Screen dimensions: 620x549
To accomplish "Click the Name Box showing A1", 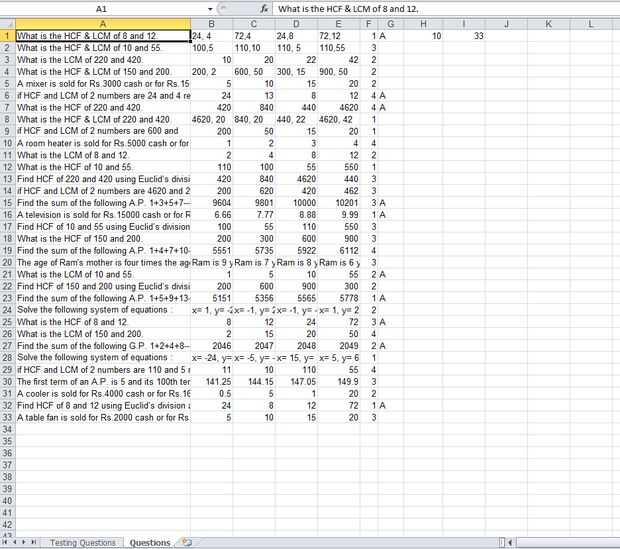I will click(101, 9).
